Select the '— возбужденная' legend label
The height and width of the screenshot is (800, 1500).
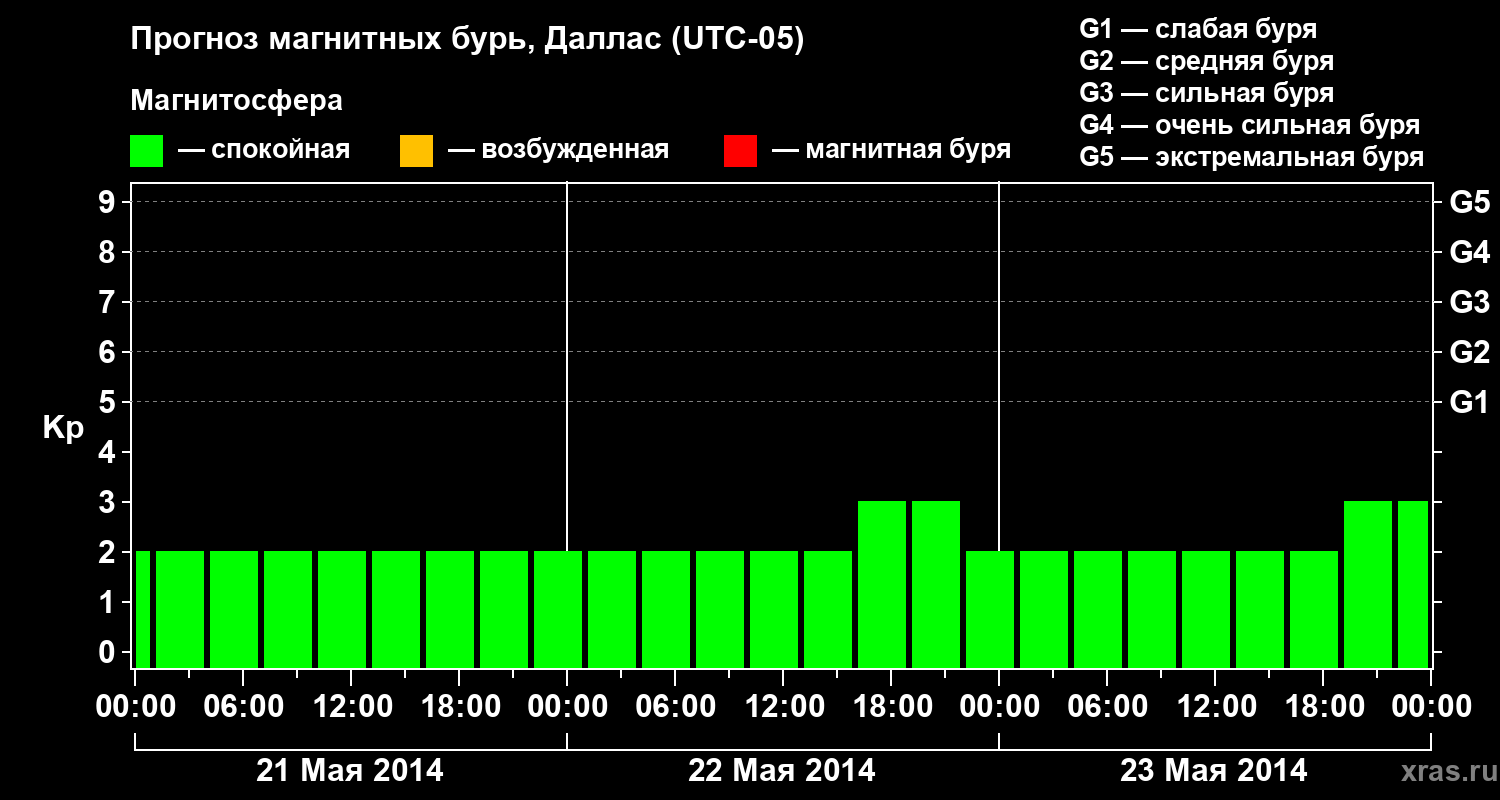pos(558,150)
